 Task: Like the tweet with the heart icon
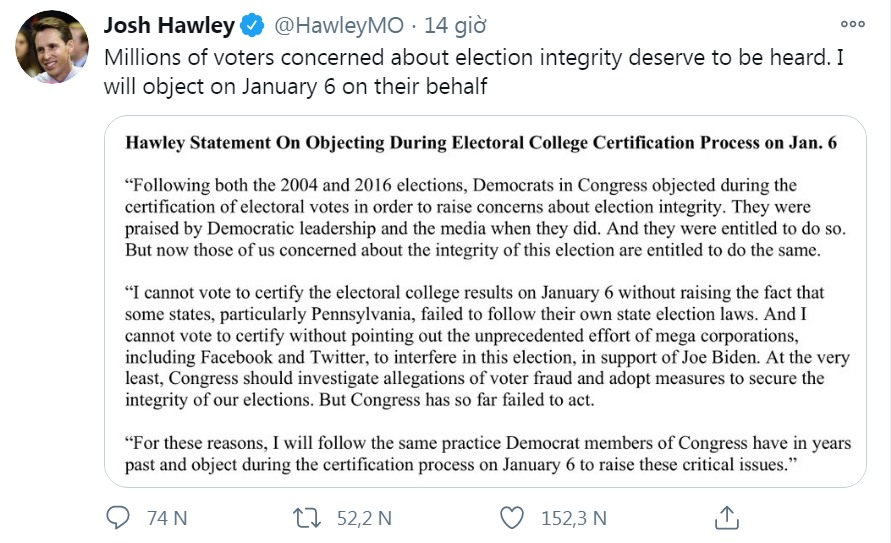coord(512,517)
